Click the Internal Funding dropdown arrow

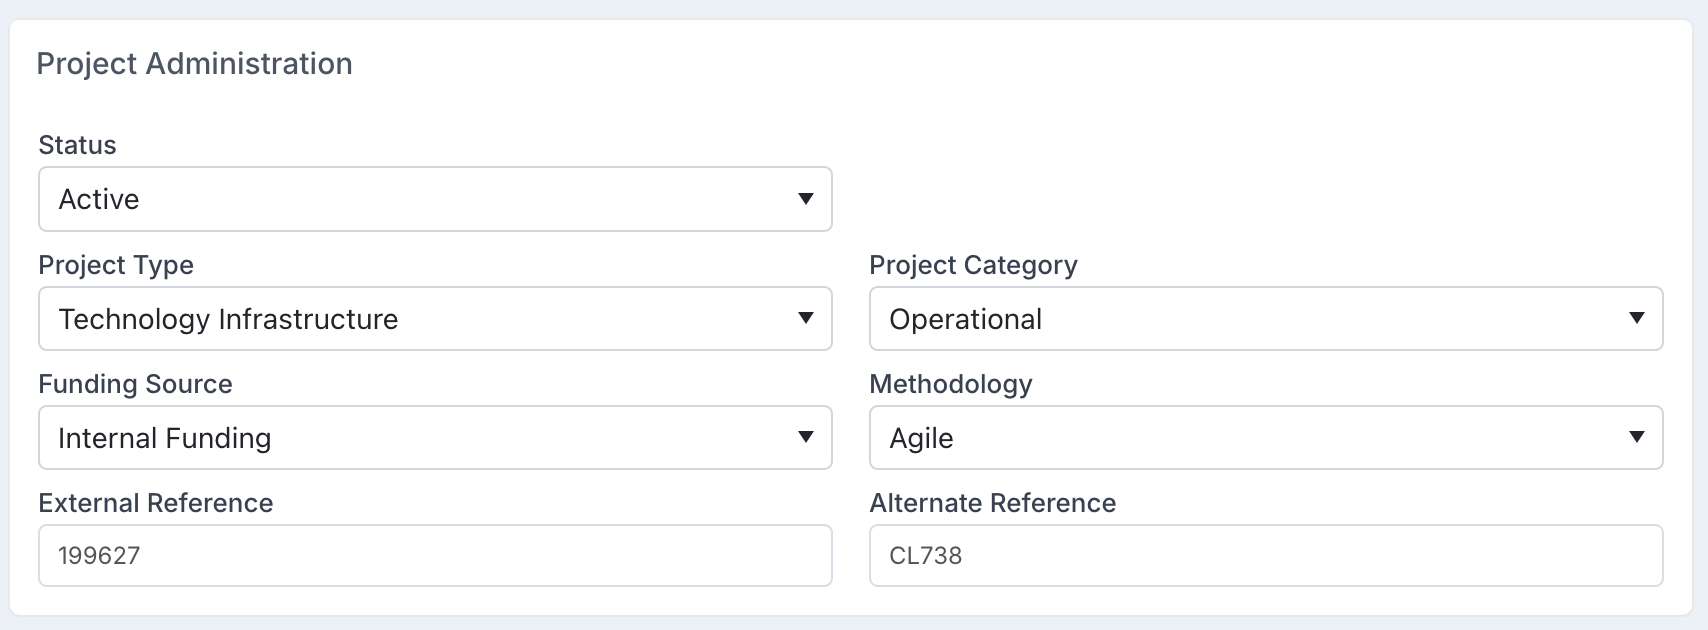[x=805, y=437]
